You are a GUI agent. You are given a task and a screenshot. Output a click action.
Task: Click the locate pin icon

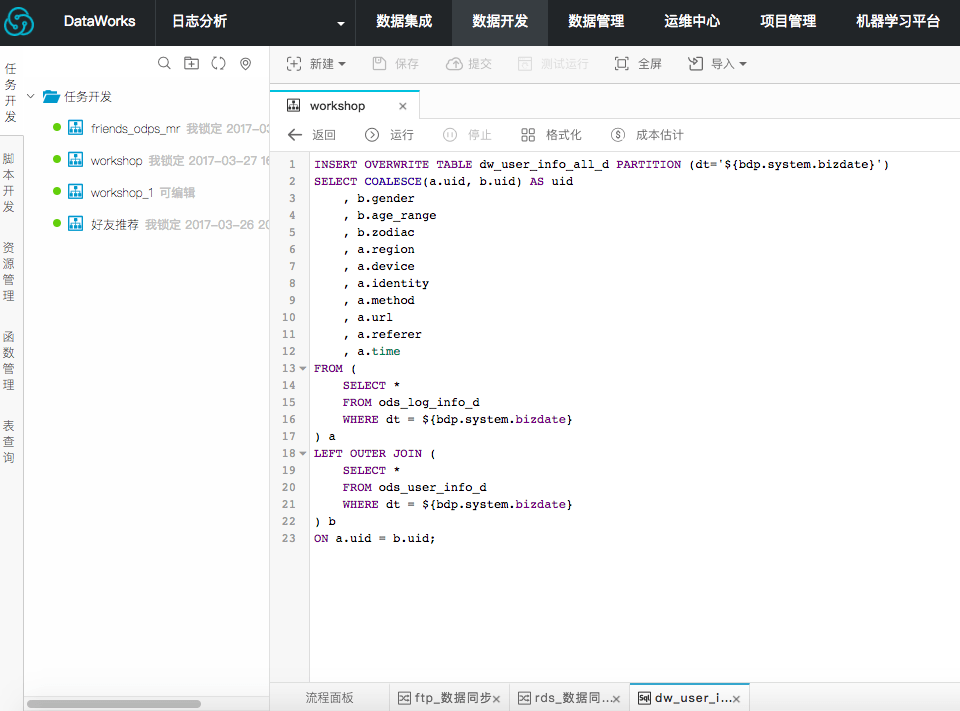(246, 64)
